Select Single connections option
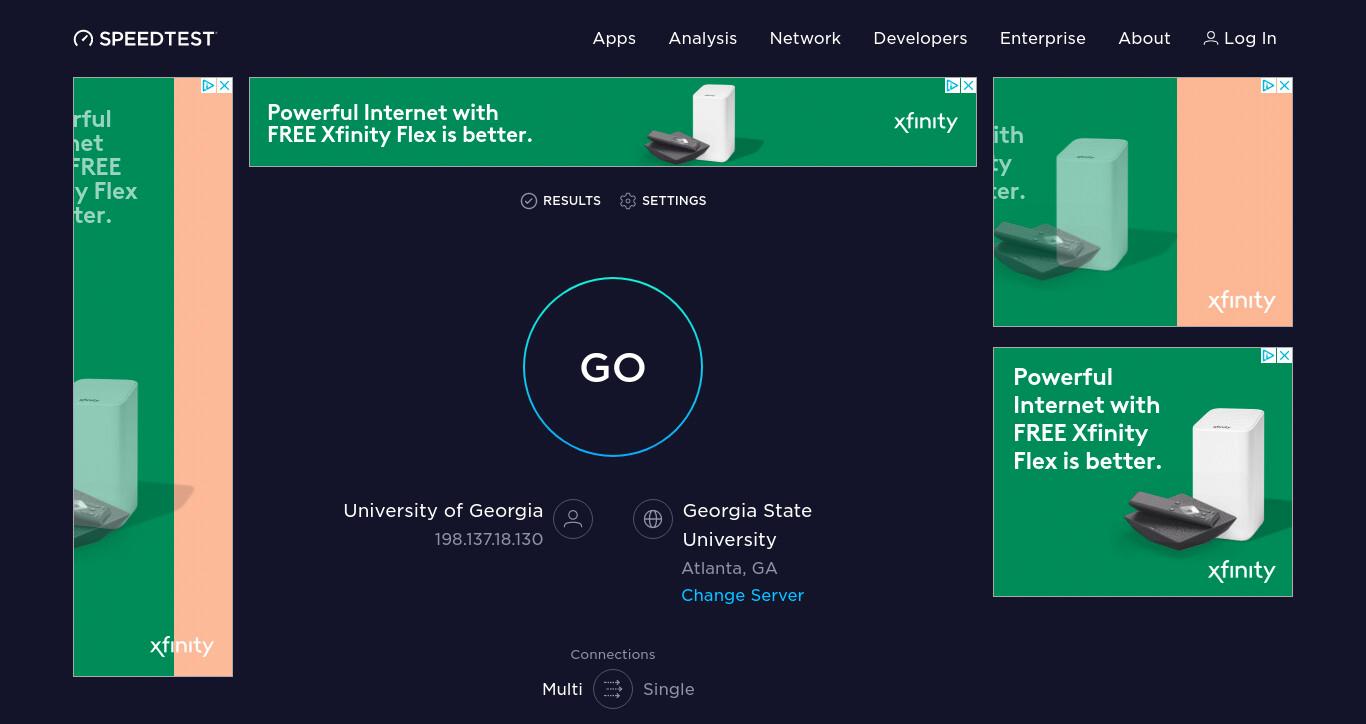 point(669,689)
